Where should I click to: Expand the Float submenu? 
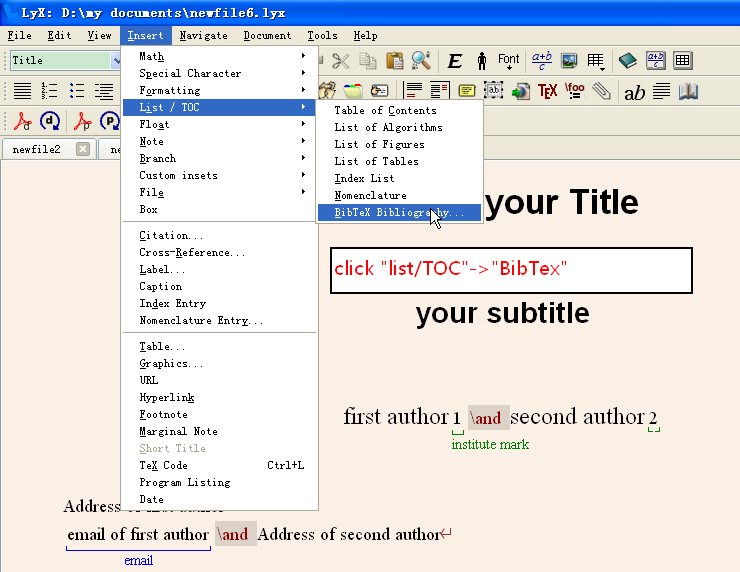point(221,124)
